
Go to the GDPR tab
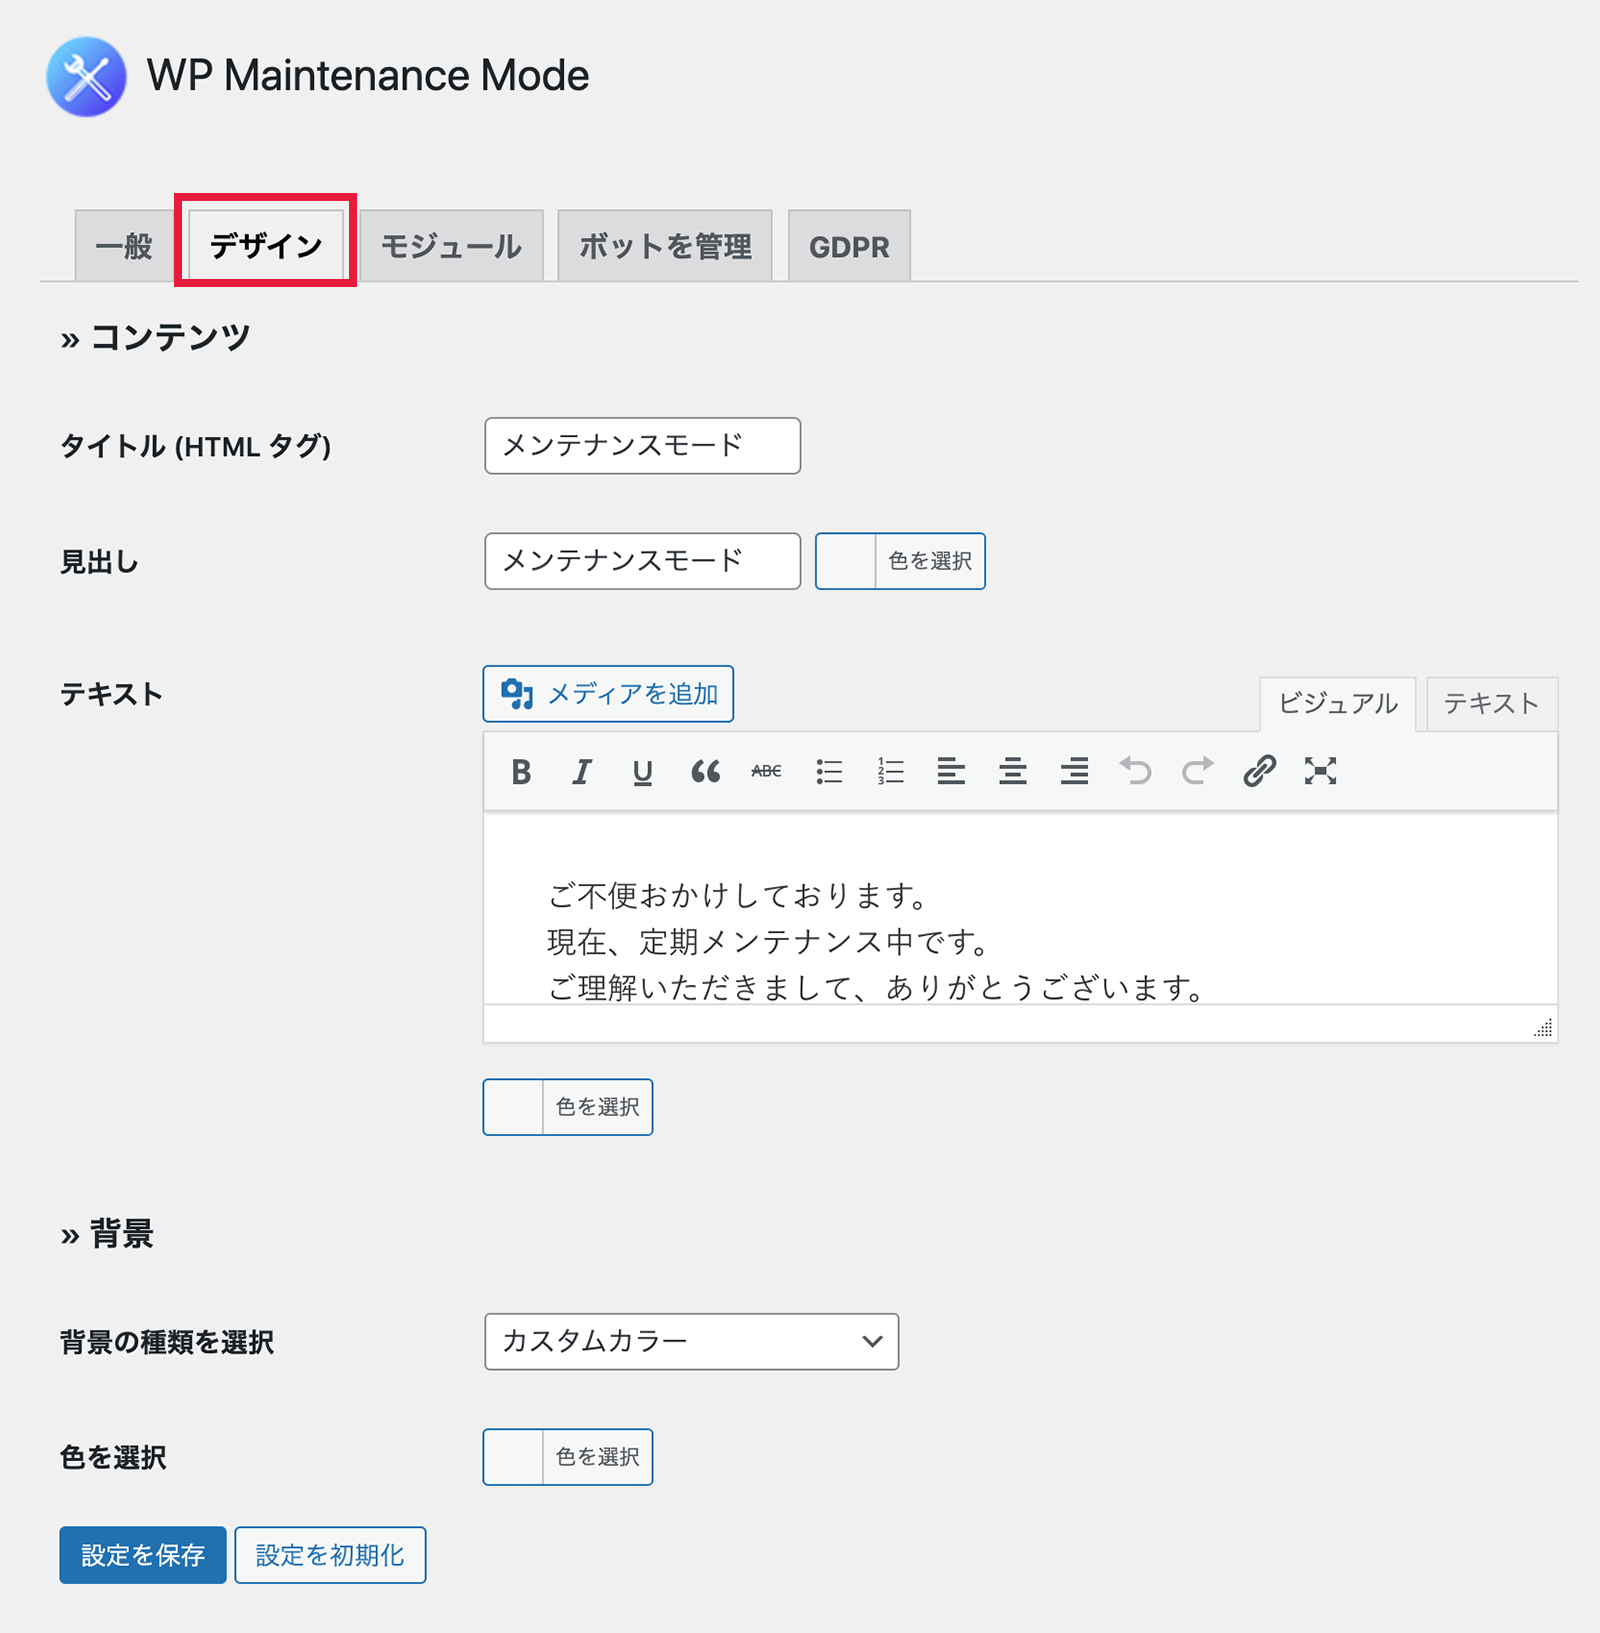pyautogui.click(x=849, y=246)
